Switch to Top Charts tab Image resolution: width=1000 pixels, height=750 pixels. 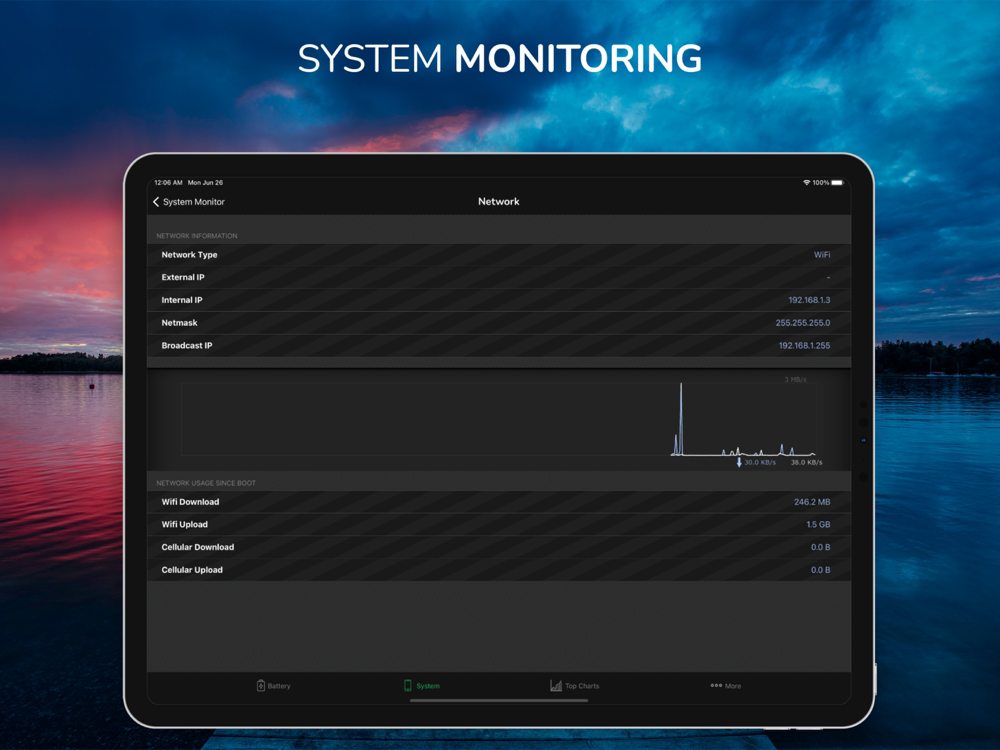(575, 686)
